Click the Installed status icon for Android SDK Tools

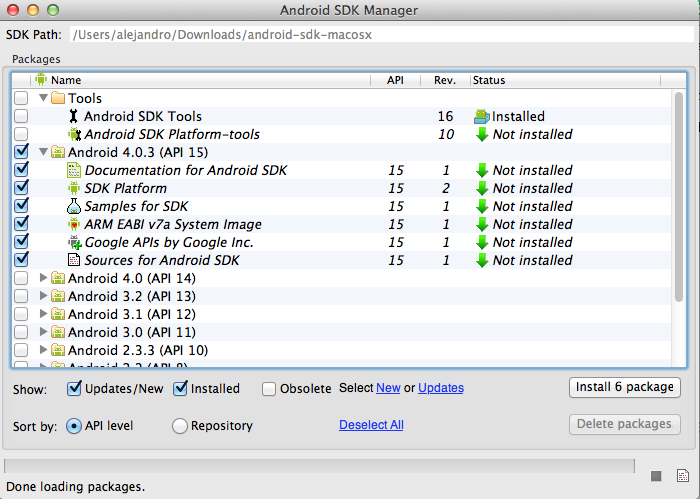pos(482,116)
